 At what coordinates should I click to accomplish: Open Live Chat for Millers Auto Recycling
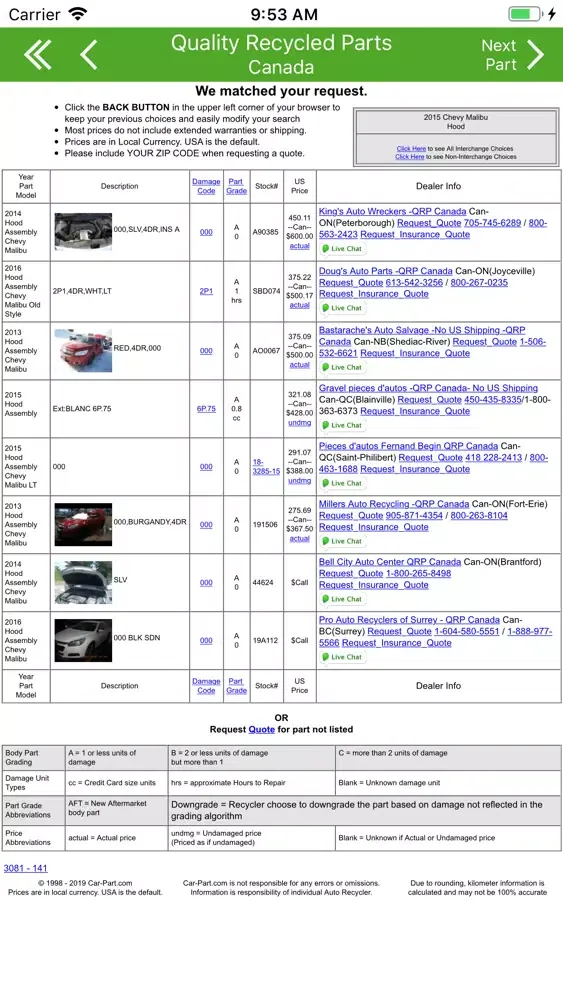(x=342, y=541)
